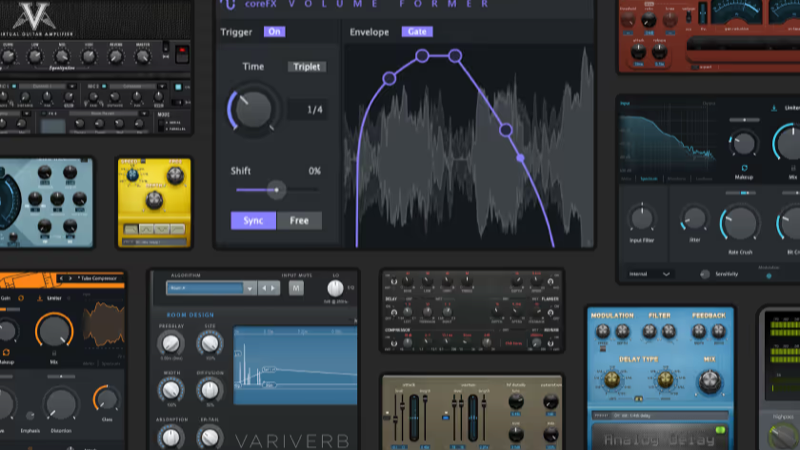Click blue Limiter icon in bitcrusher plugin

(x=774, y=108)
